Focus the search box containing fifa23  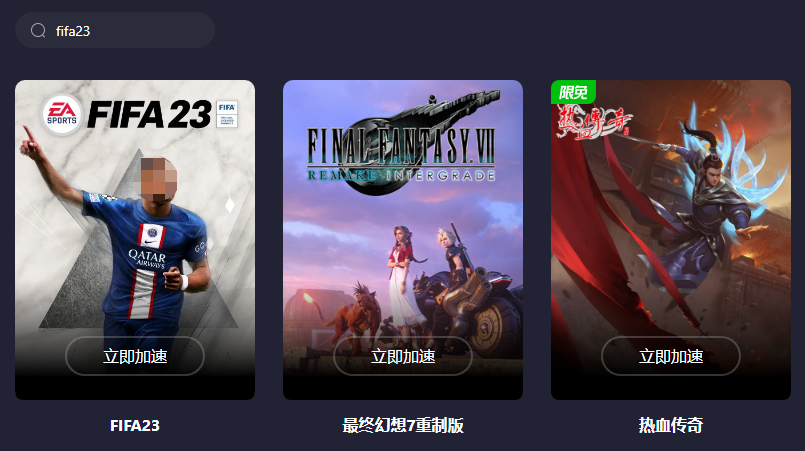click(115, 30)
